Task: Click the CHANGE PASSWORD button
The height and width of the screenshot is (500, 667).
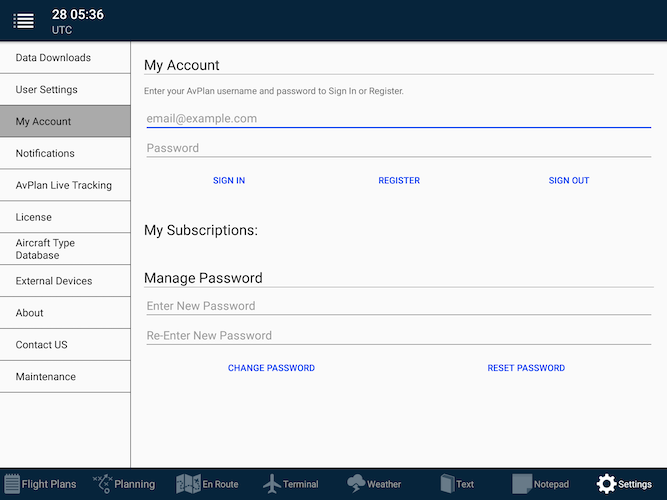Action: coord(271,368)
